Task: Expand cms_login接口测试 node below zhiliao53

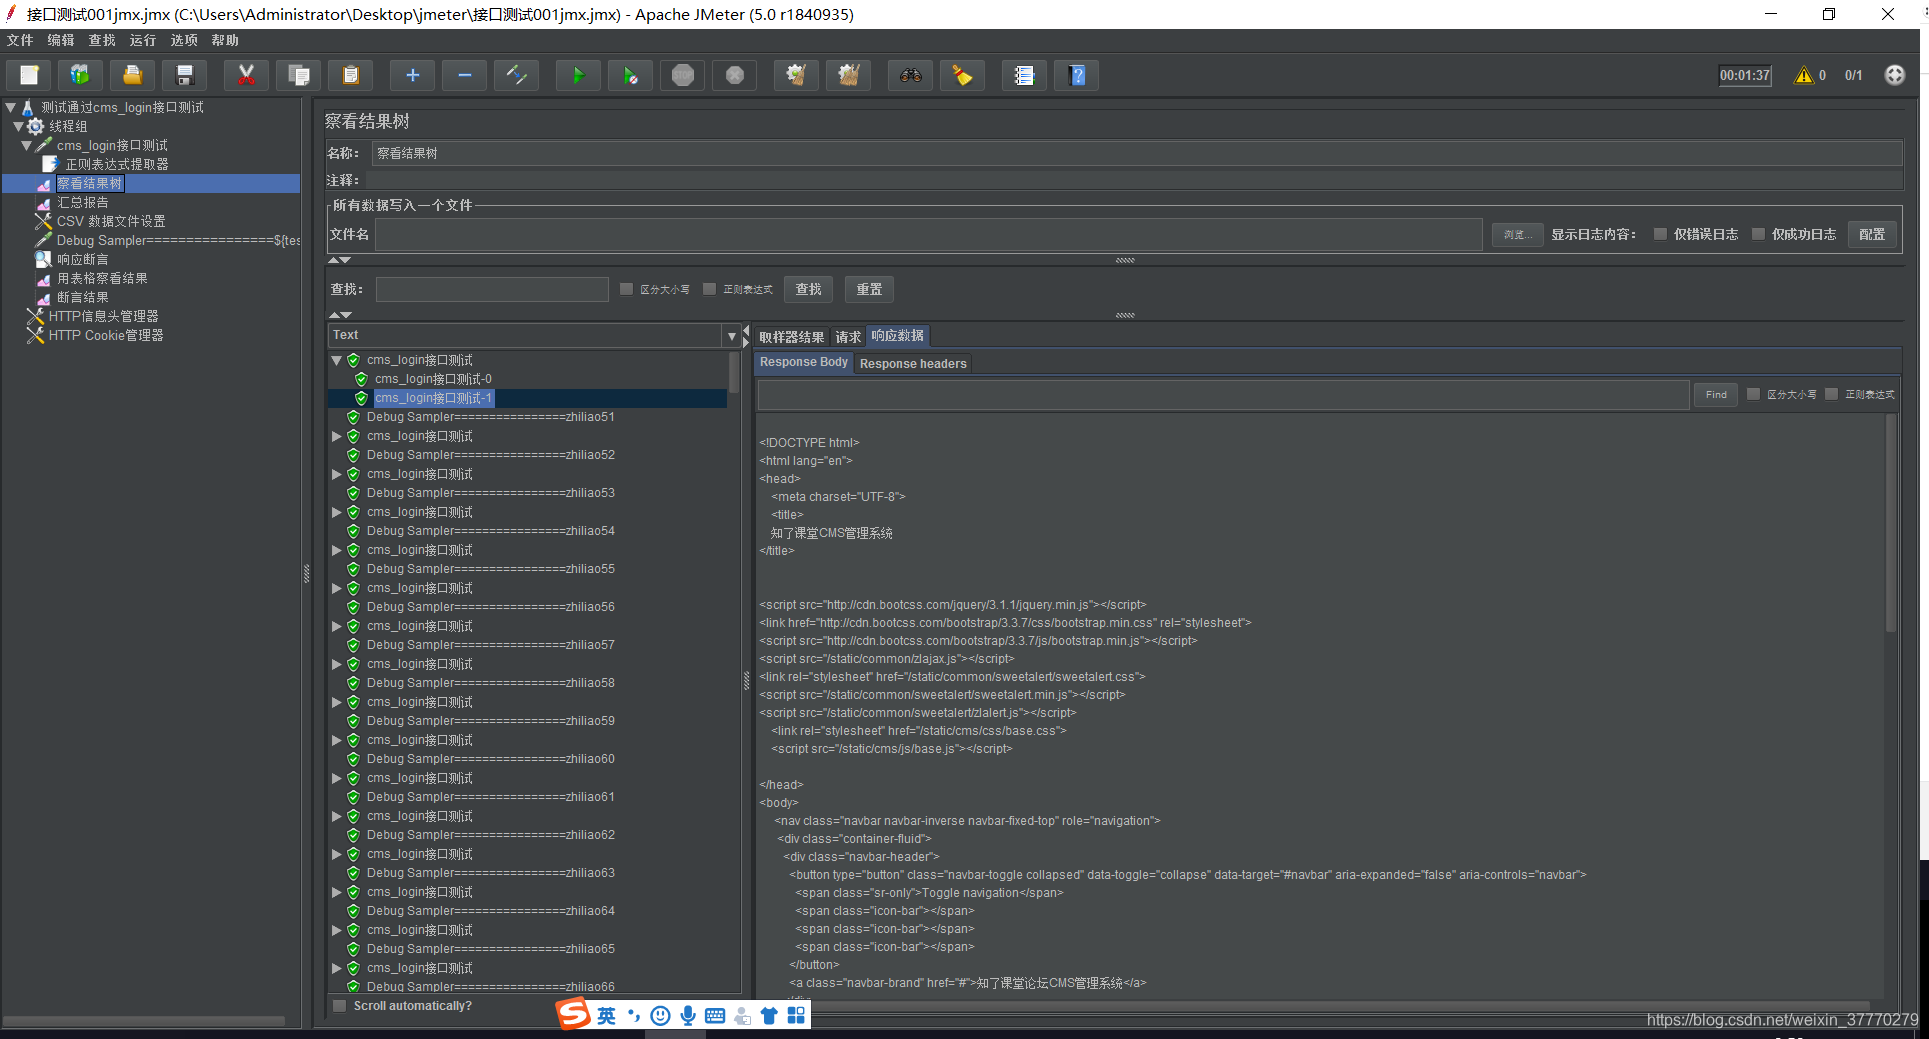Action: point(337,512)
